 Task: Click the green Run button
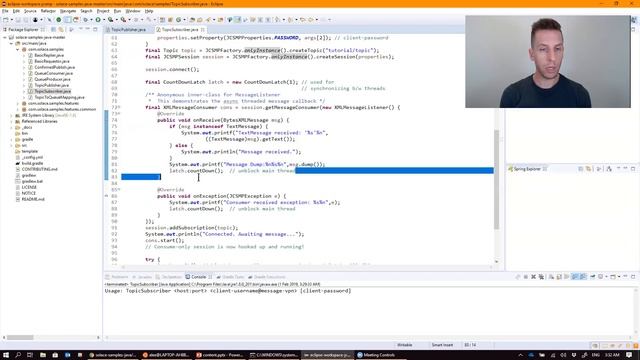click(98, 20)
